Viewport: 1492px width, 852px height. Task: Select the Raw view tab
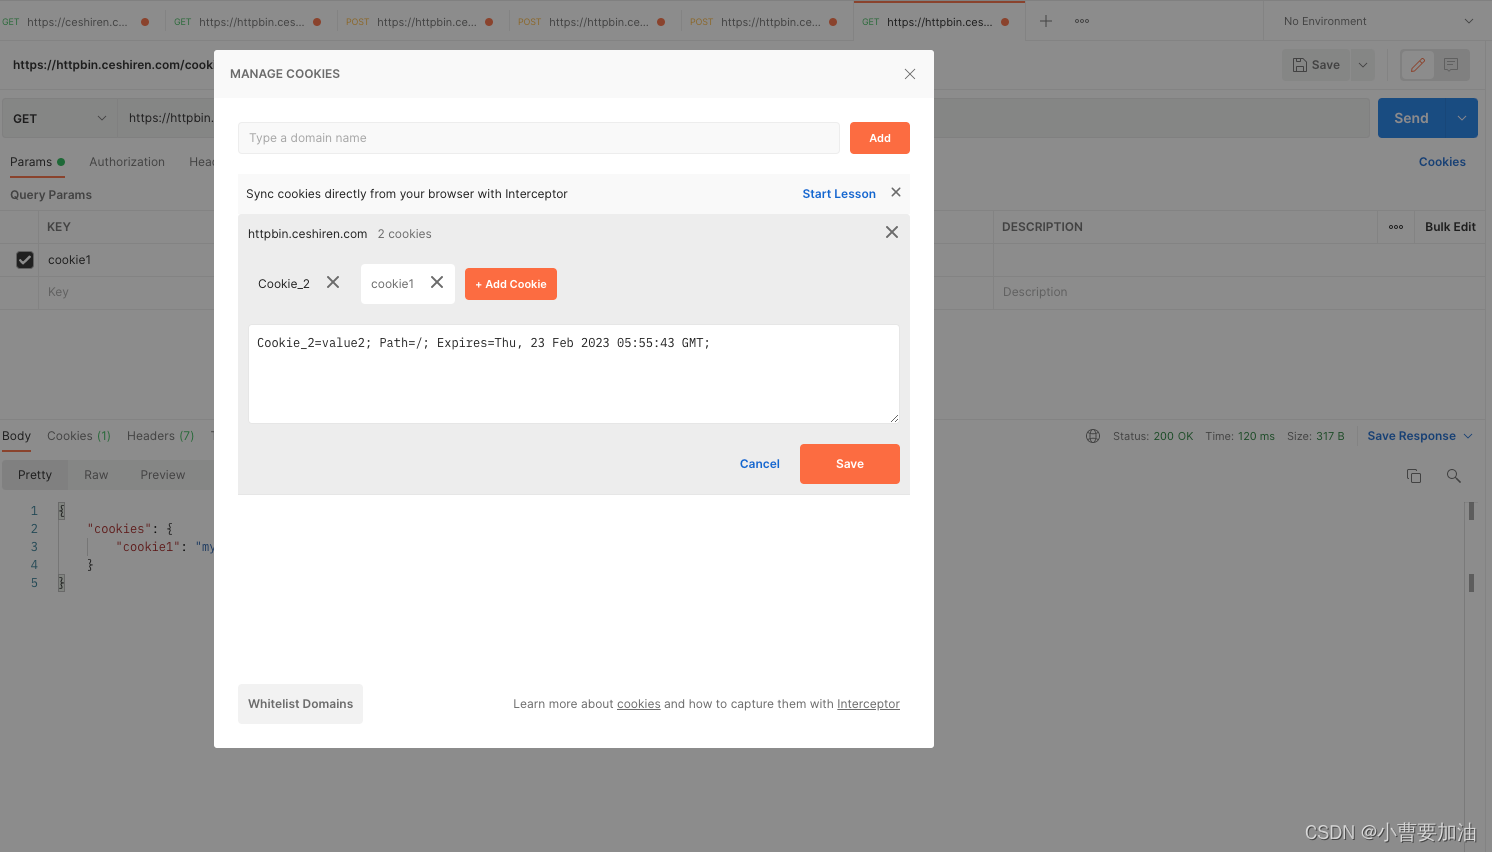[x=96, y=475]
